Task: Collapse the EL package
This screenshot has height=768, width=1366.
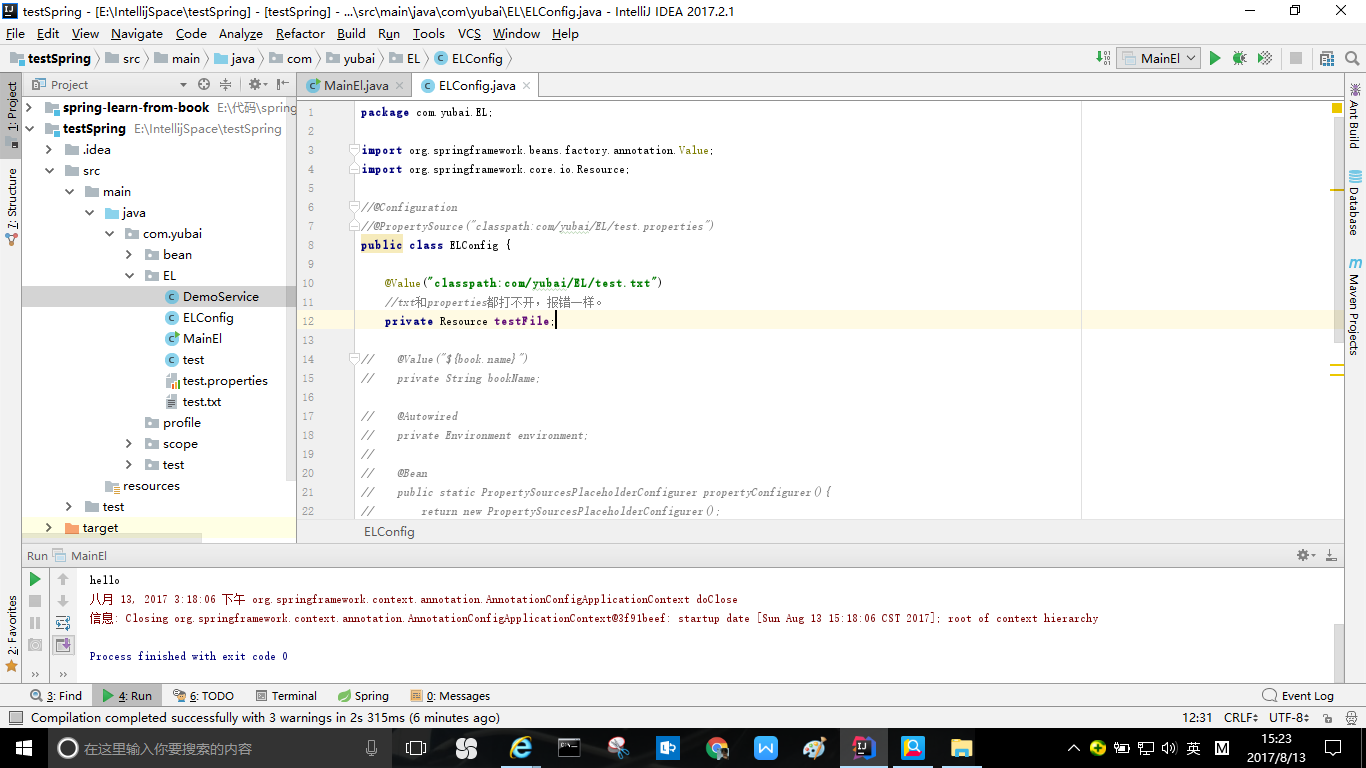Action: click(x=129, y=276)
